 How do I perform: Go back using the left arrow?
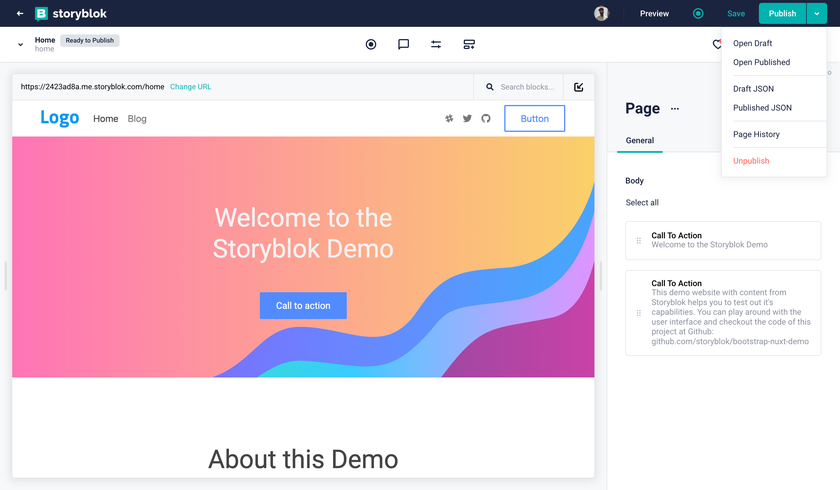[x=20, y=13]
